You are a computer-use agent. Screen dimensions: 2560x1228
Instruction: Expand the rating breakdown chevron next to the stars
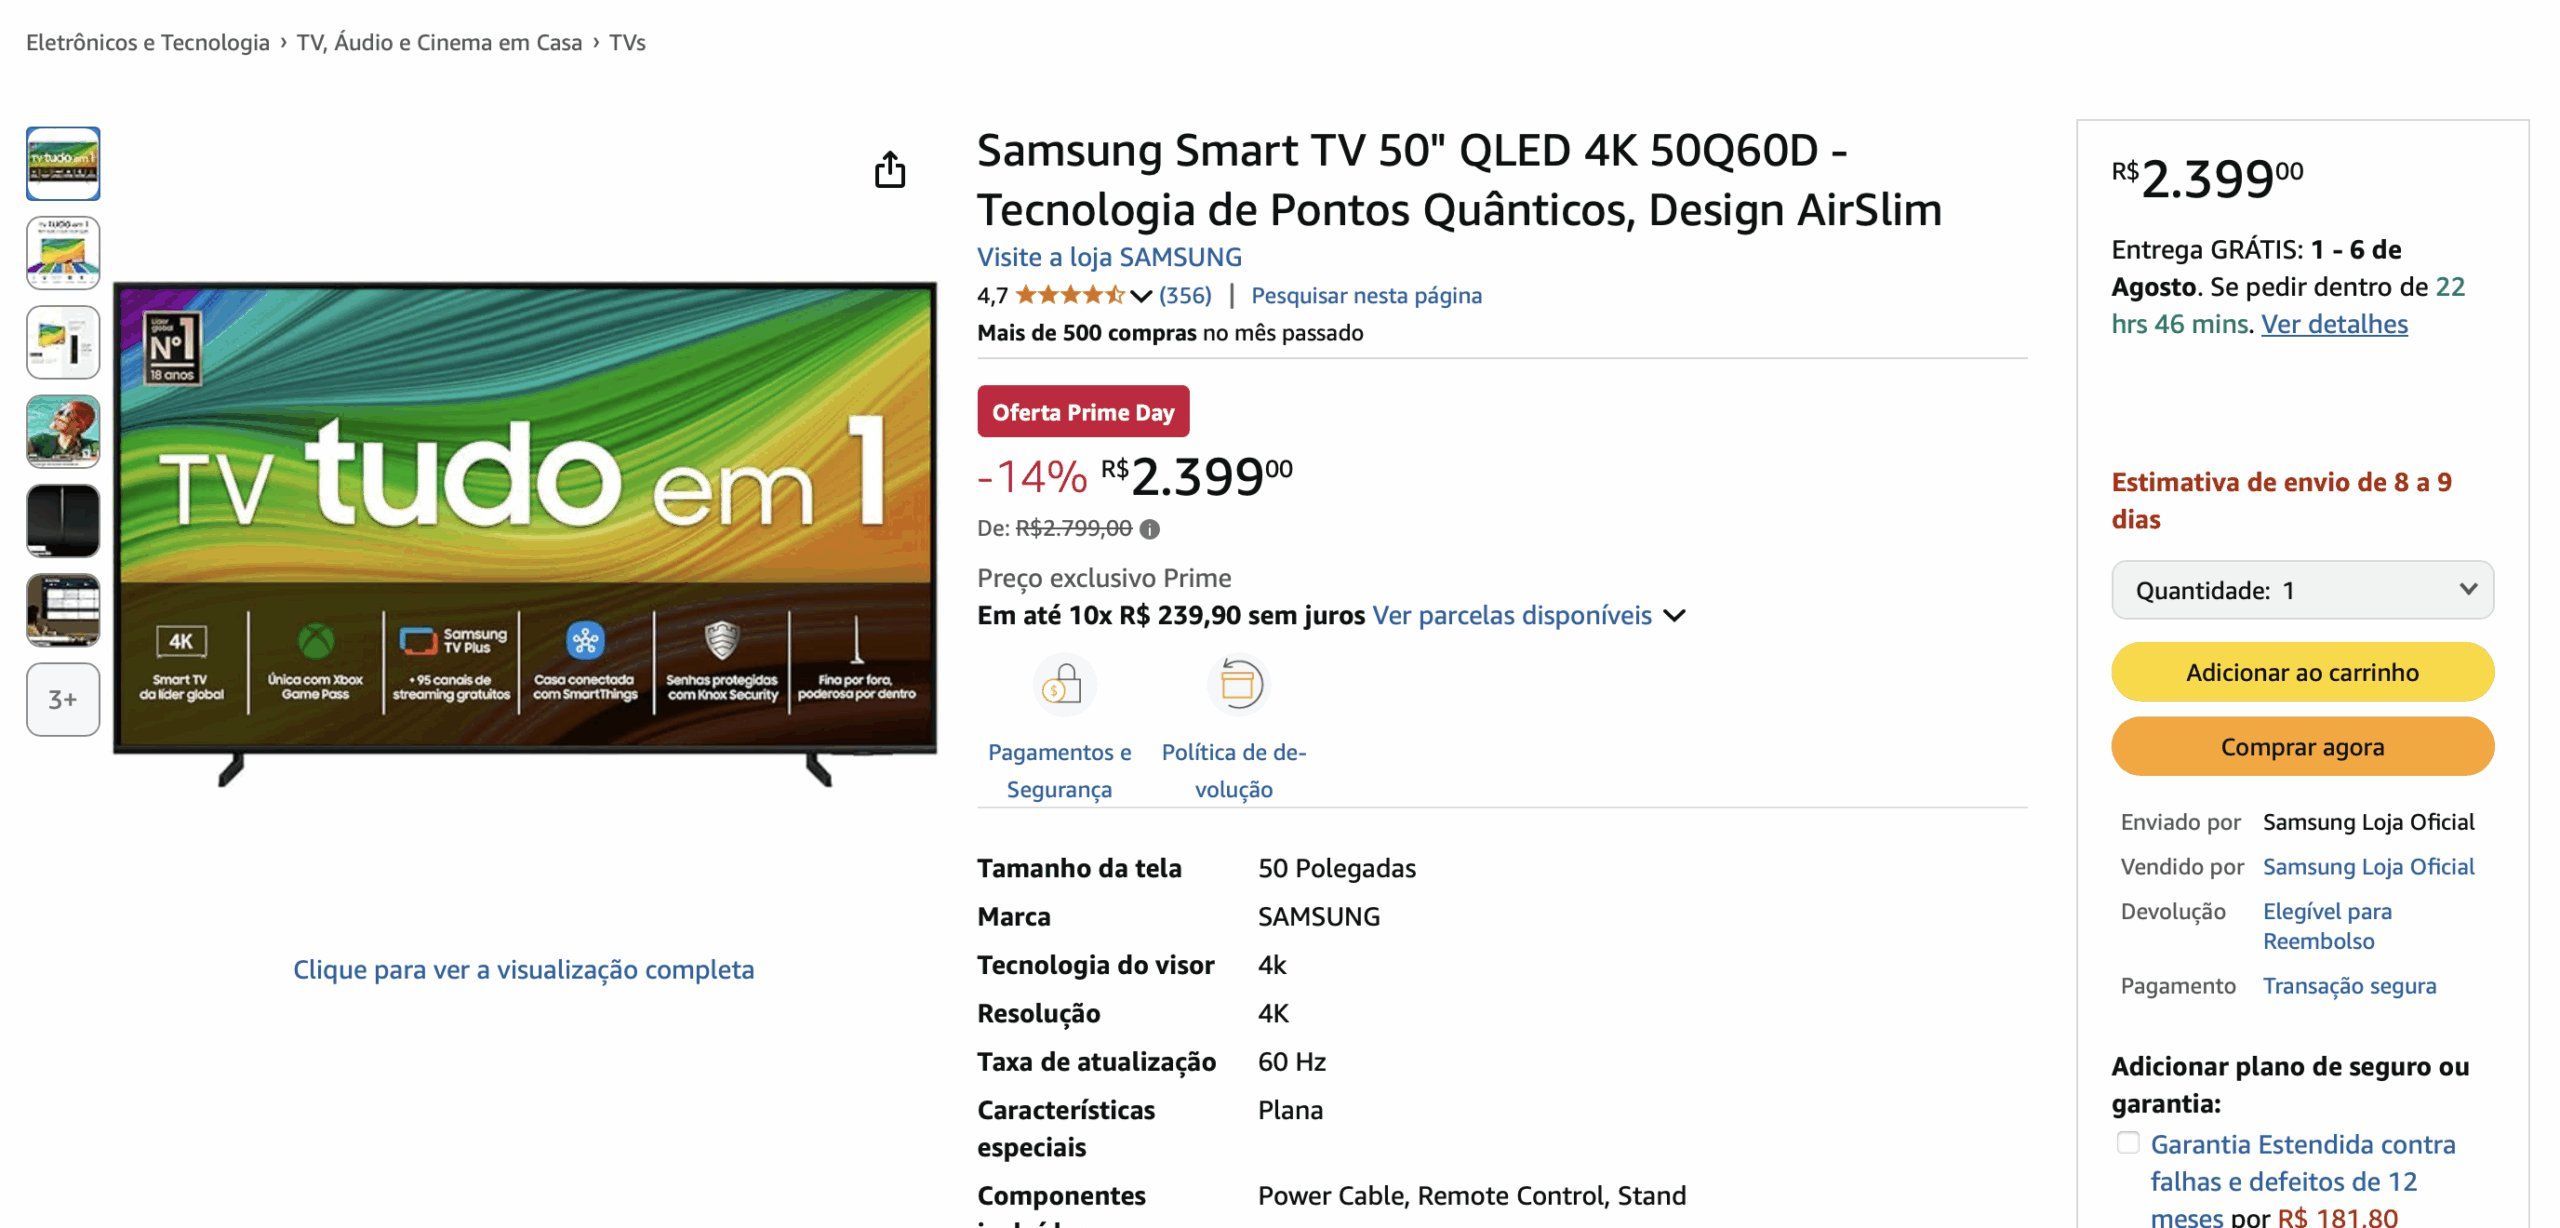tap(1141, 296)
